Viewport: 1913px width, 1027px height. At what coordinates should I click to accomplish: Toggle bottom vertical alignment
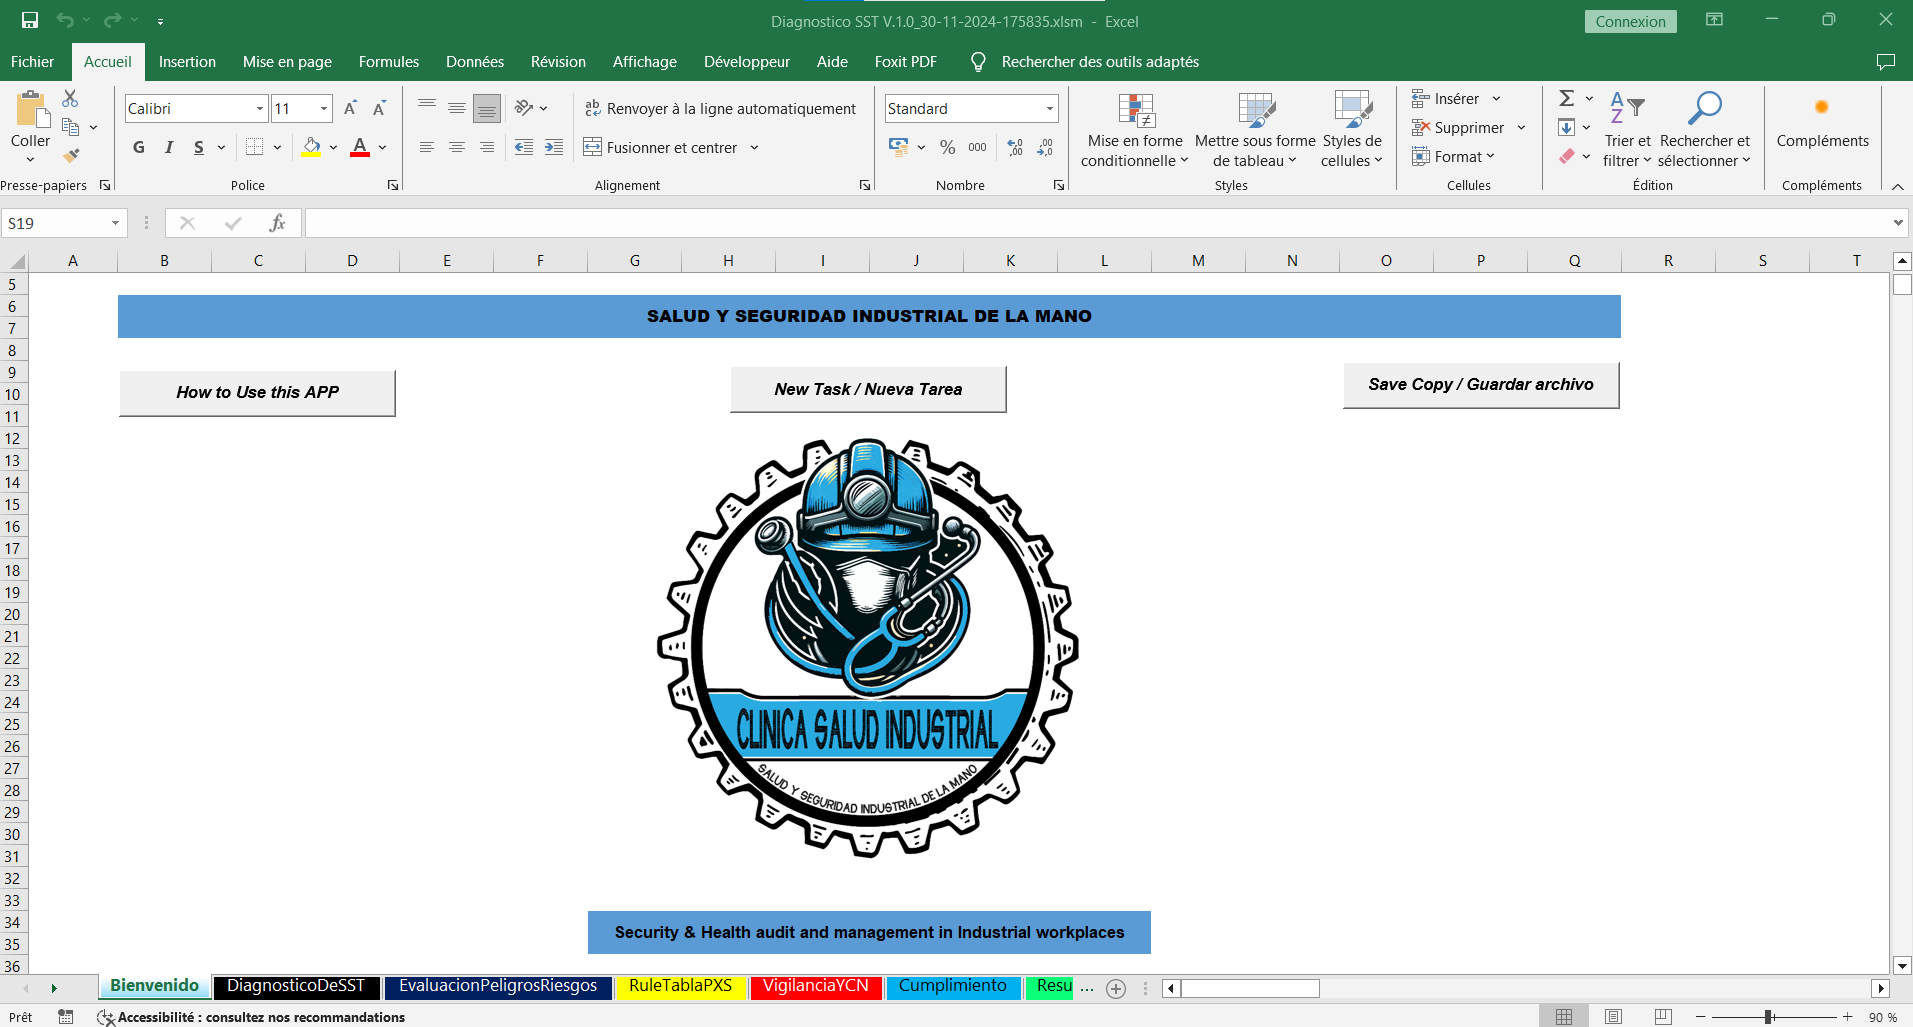coord(487,108)
